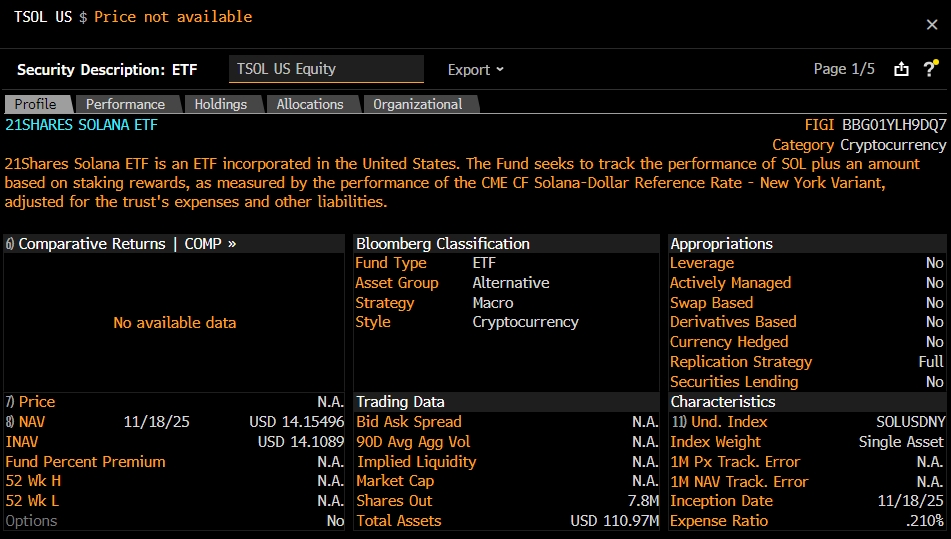Close the TSOL US panel with X
This screenshot has width=951, height=539.
click(x=932, y=25)
